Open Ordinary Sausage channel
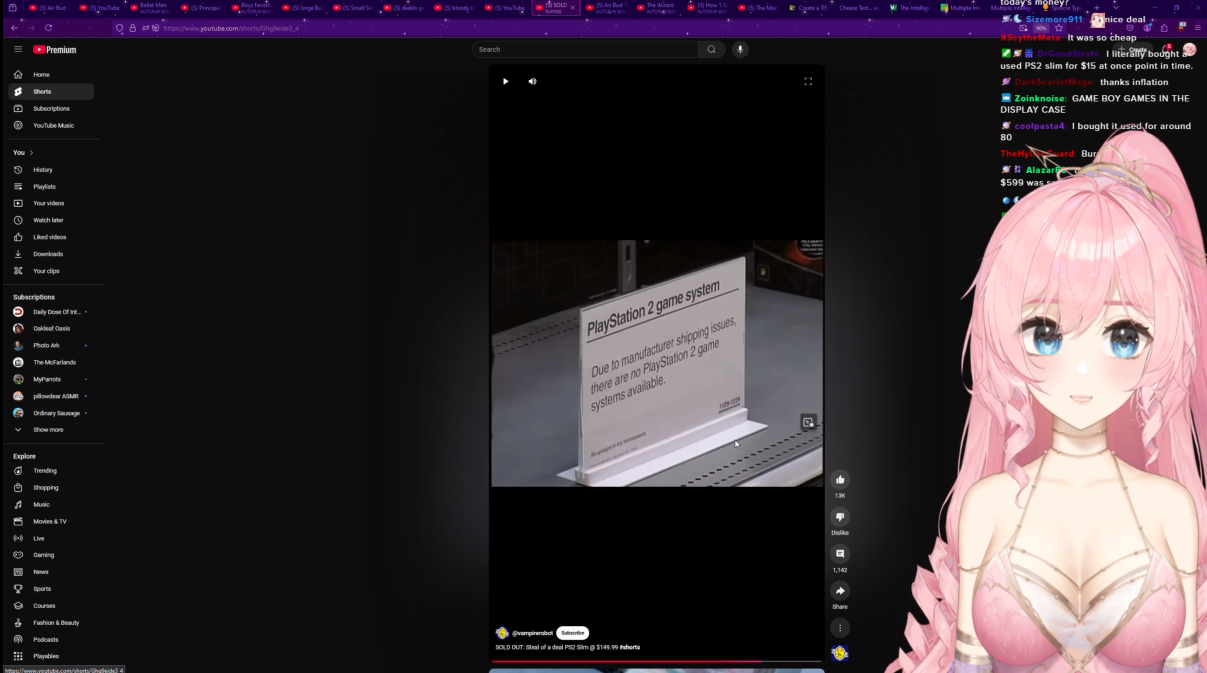The image size is (1207, 673). tap(51, 413)
